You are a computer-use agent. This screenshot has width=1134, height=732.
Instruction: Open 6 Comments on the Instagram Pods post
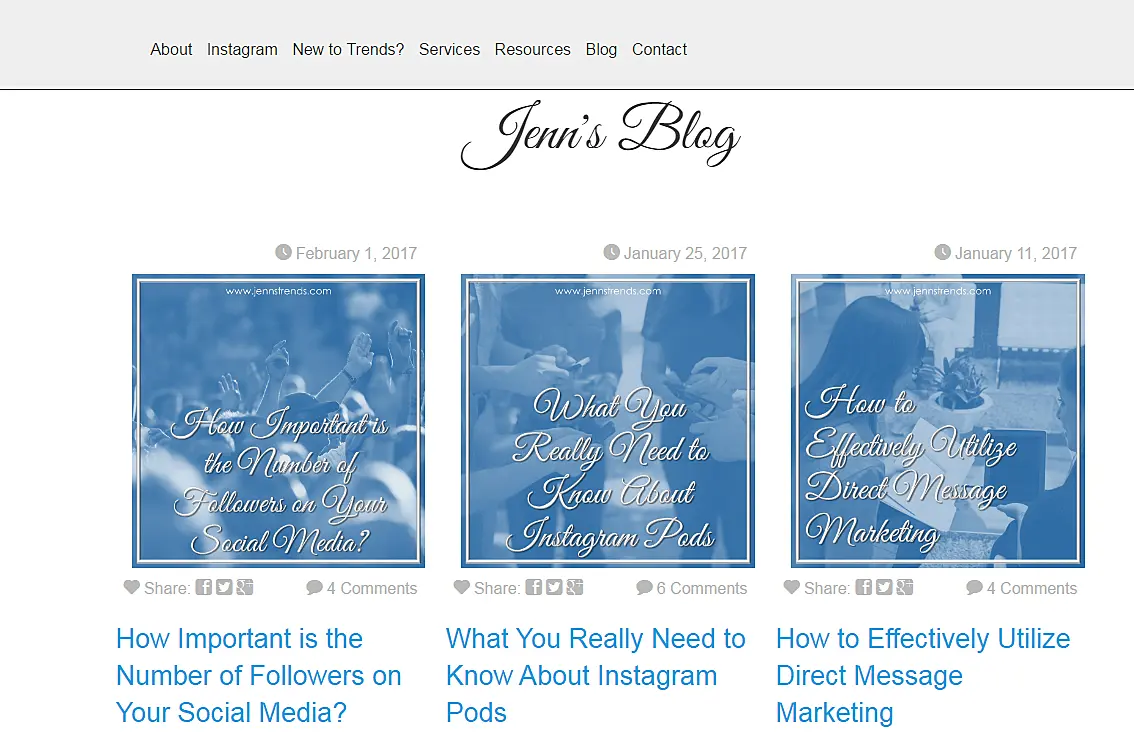click(692, 588)
